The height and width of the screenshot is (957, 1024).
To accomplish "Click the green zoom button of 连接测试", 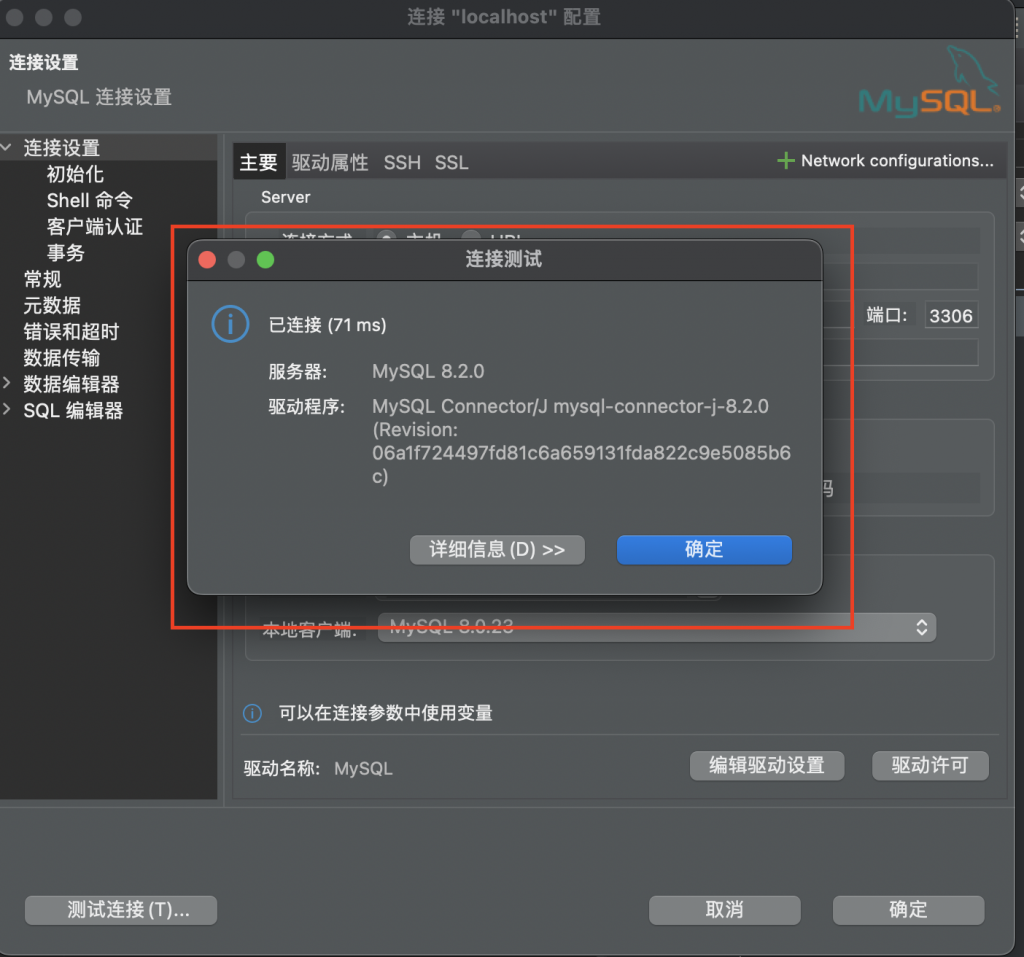I will click(x=265, y=260).
